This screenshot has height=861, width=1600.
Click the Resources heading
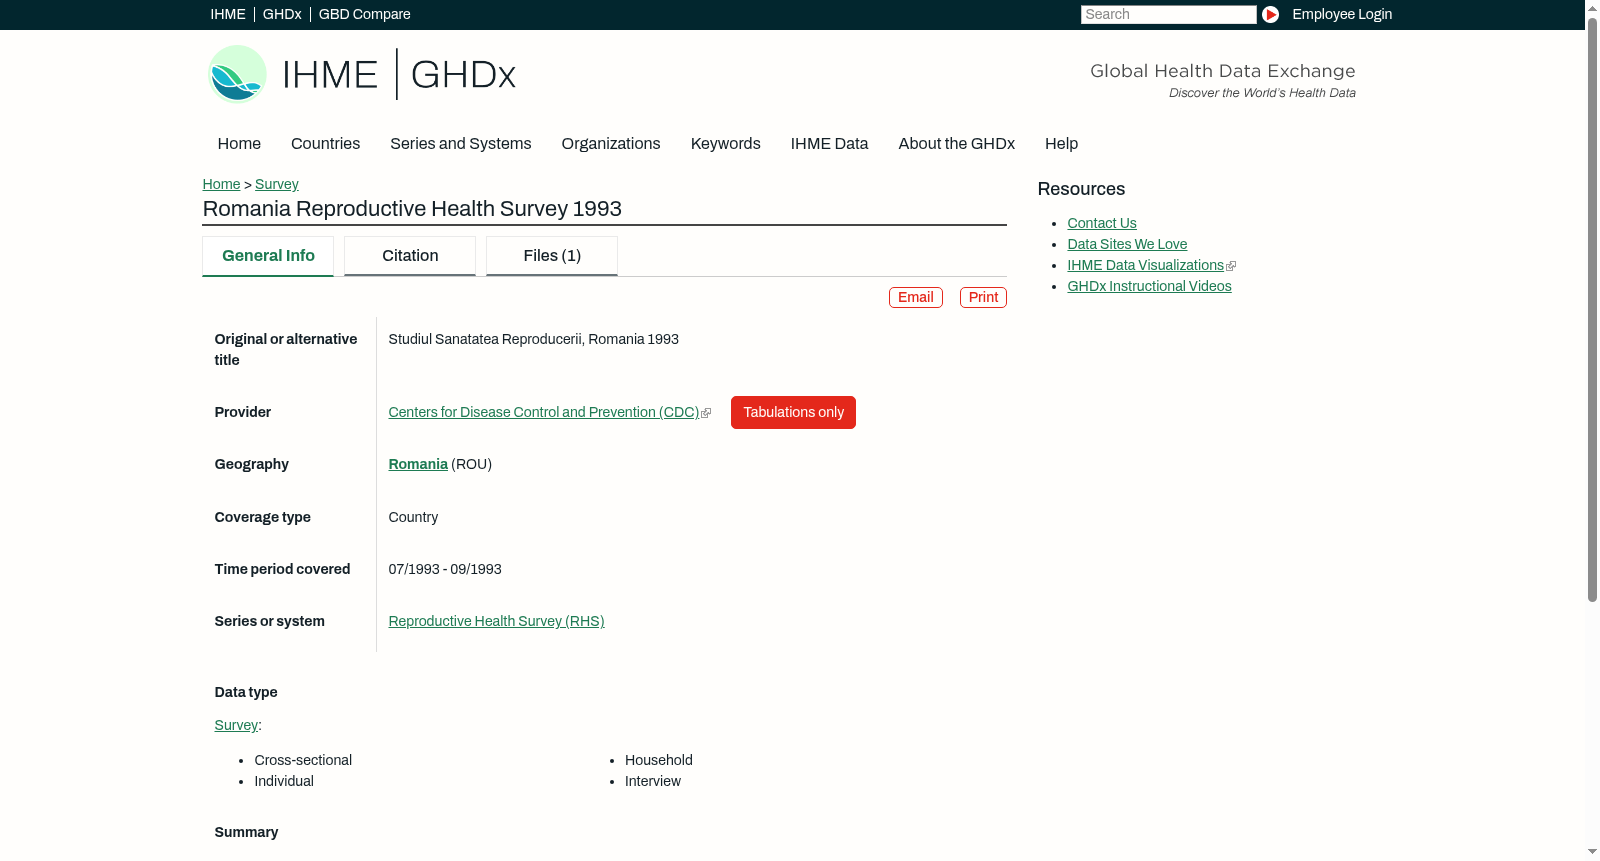click(x=1081, y=190)
